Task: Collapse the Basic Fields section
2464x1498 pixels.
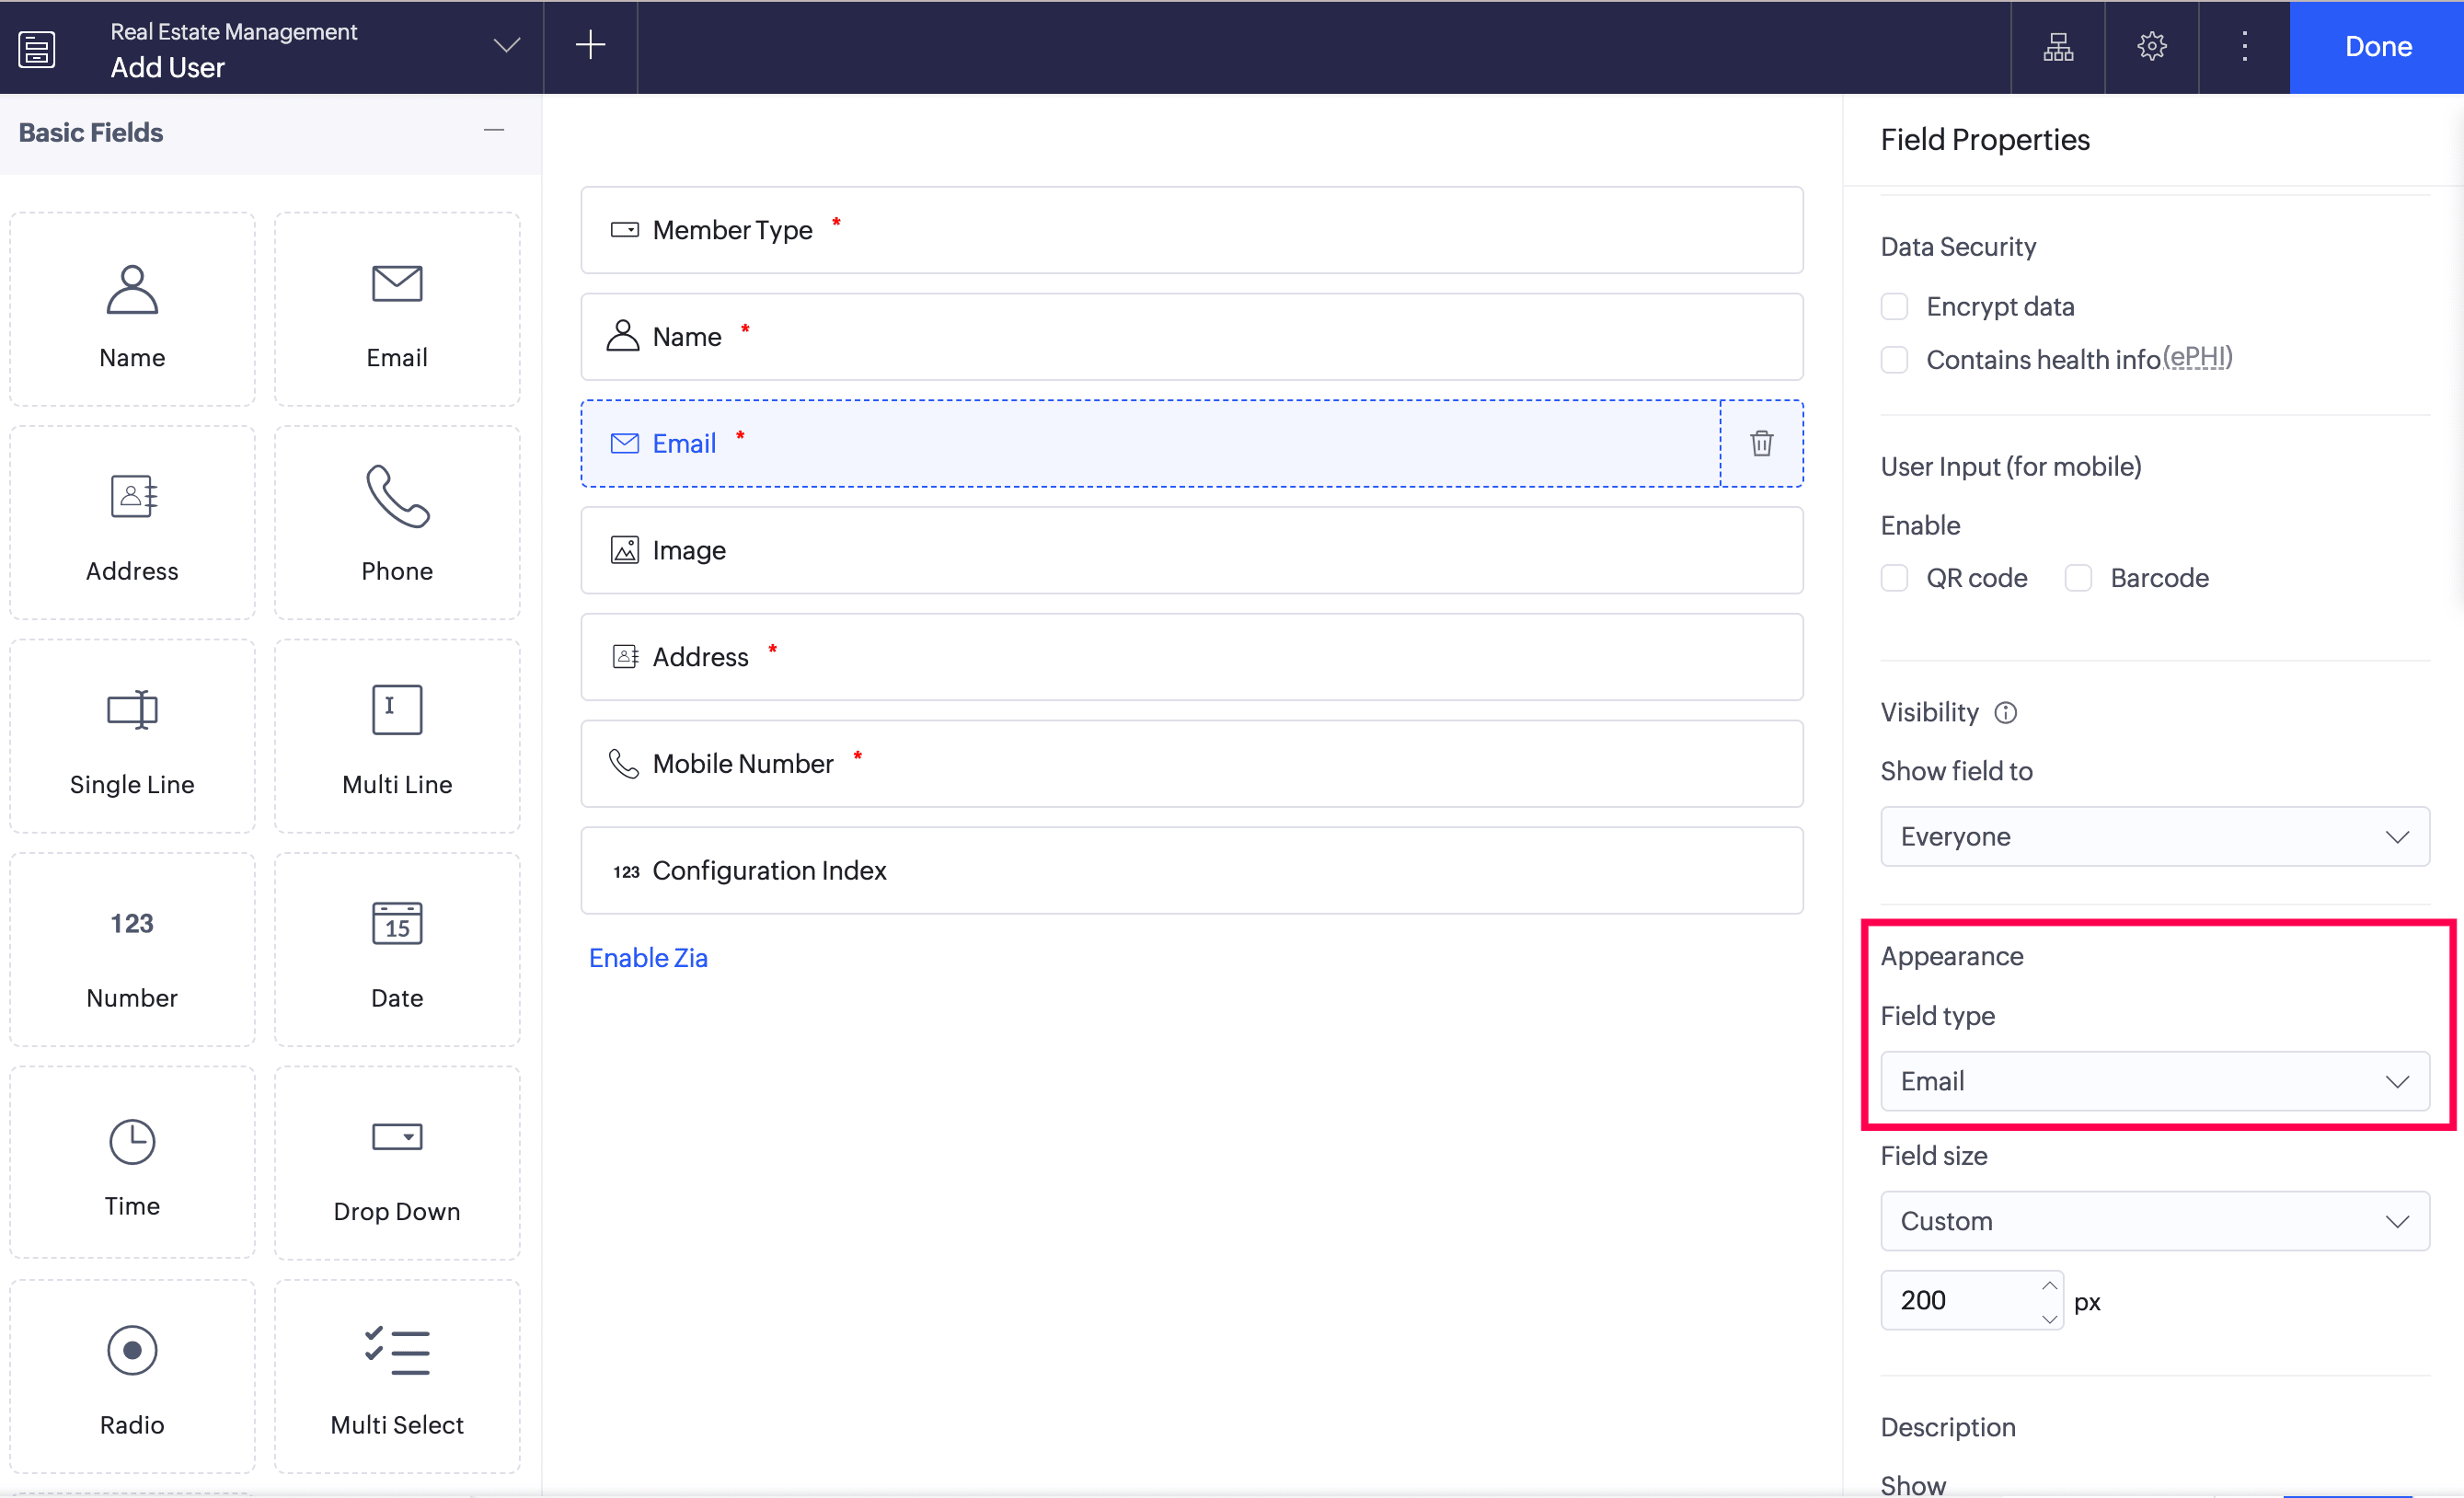Action: tap(493, 131)
